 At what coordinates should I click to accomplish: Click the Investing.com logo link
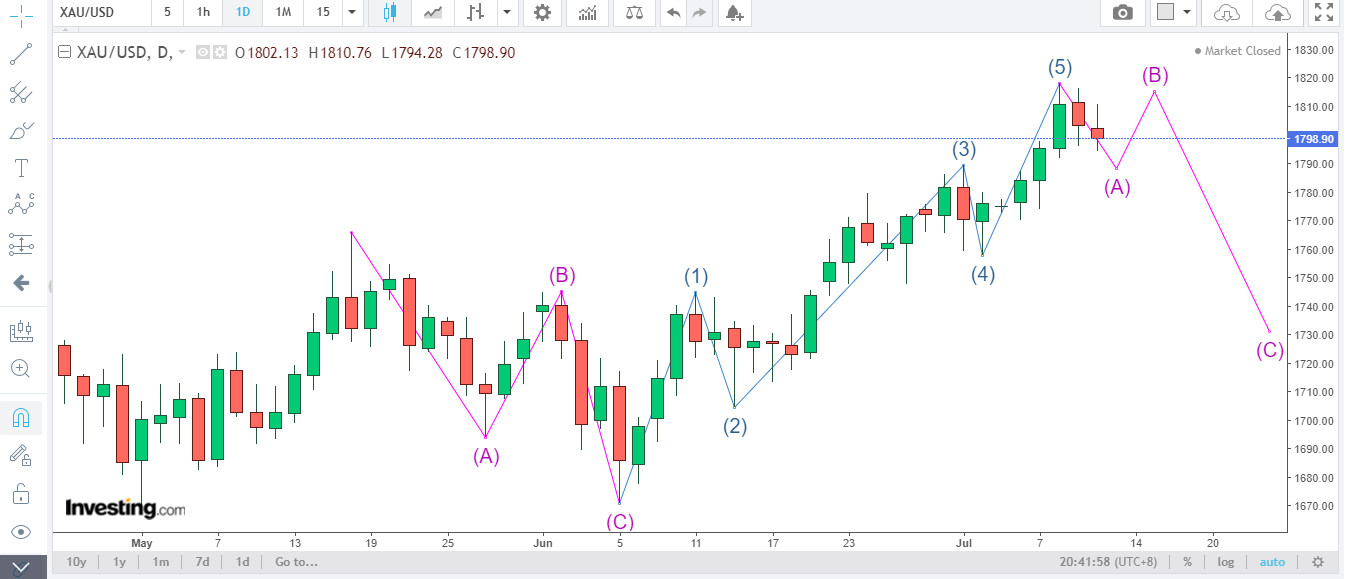click(x=125, y=508)
